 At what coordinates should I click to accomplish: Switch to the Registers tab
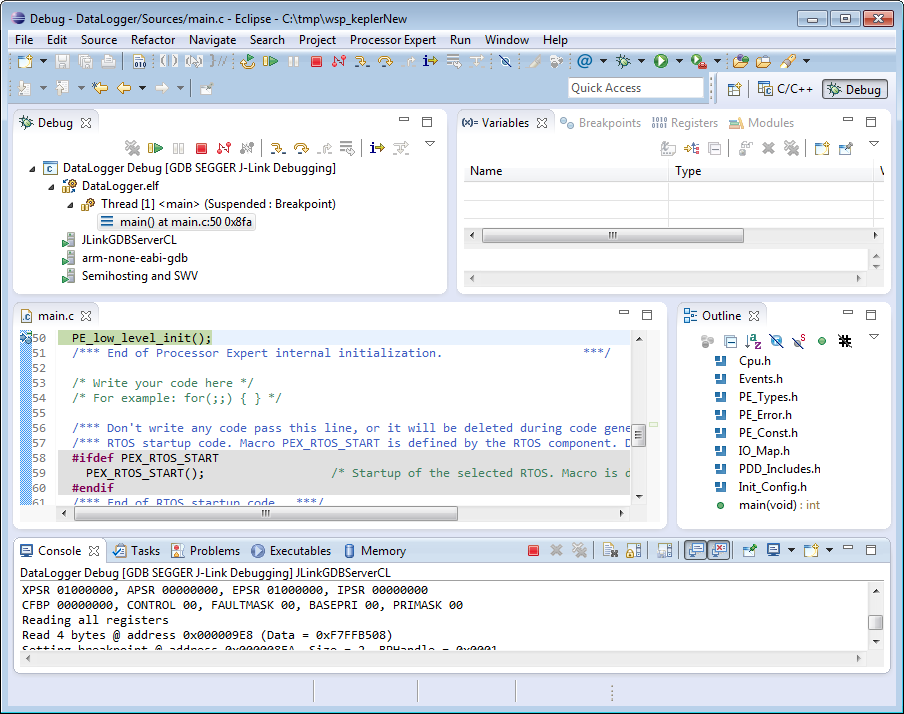point(685,123)
